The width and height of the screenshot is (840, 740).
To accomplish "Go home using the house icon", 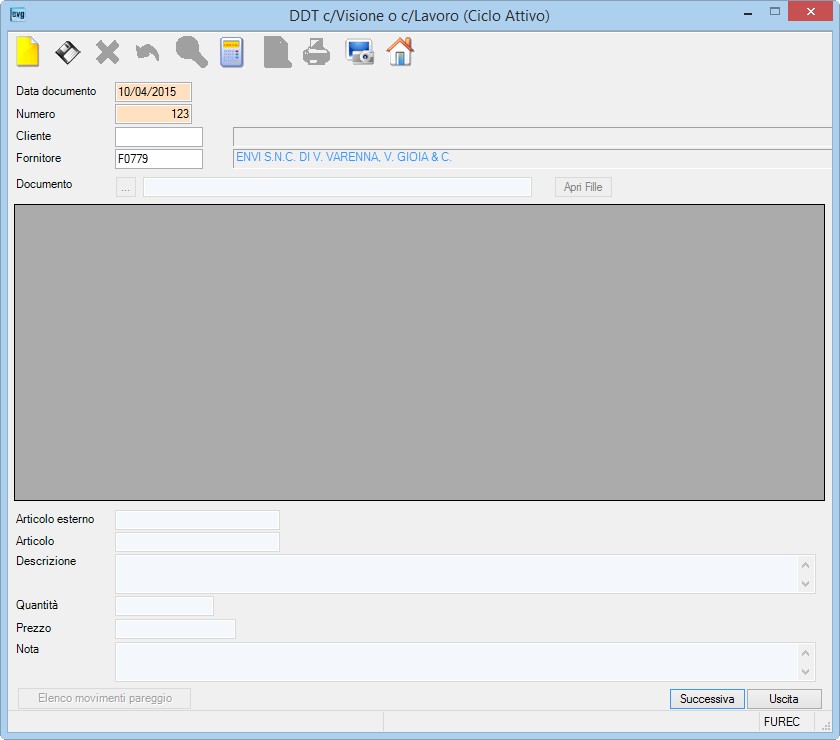I will coord(400,51).
